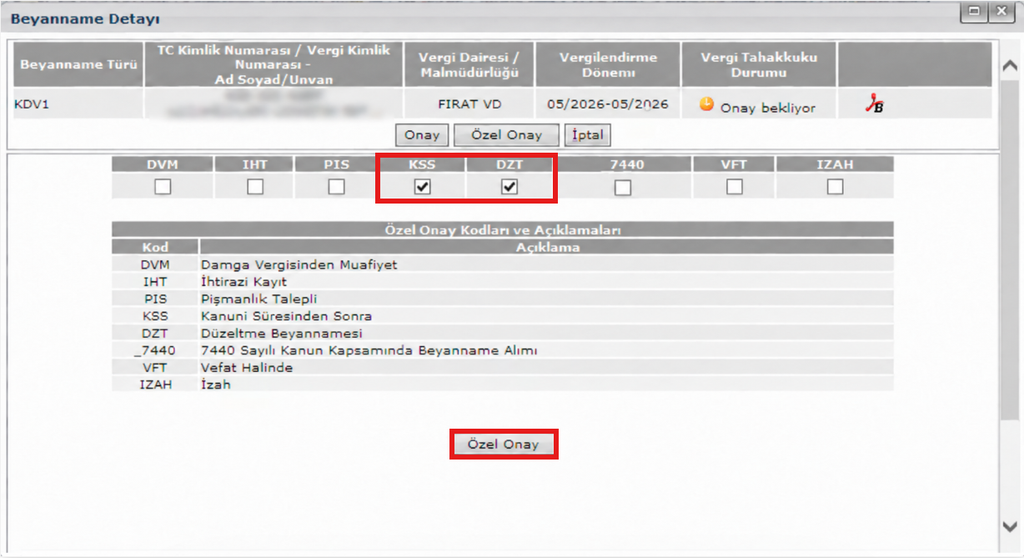Tick the PIS checkbox
The width and height of the screenshot is (1024, 558).
[x=336, y=187]
